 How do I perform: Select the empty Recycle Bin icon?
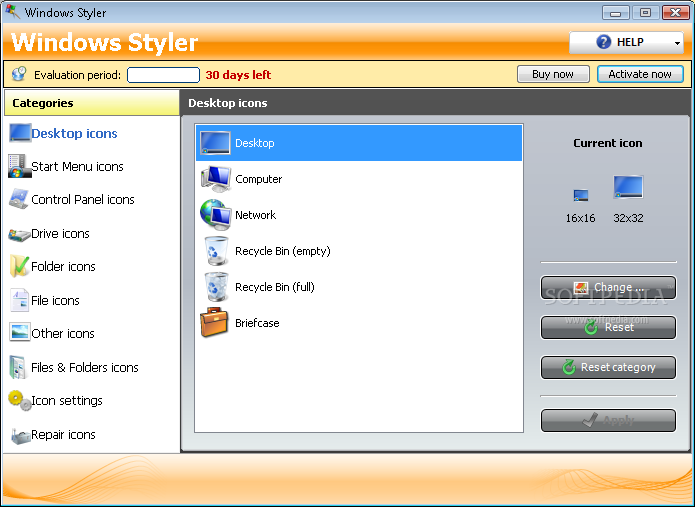pyautogui.click(x=216, y=251)
